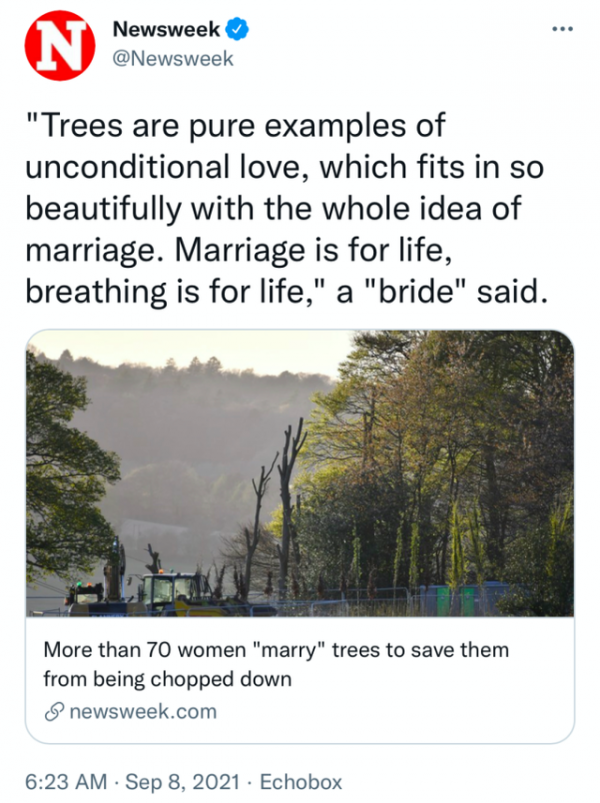The width and height of the screenshot is (600, 803).
Task: Click the white letter N inside the logo
Action: [x=61, y=45]
